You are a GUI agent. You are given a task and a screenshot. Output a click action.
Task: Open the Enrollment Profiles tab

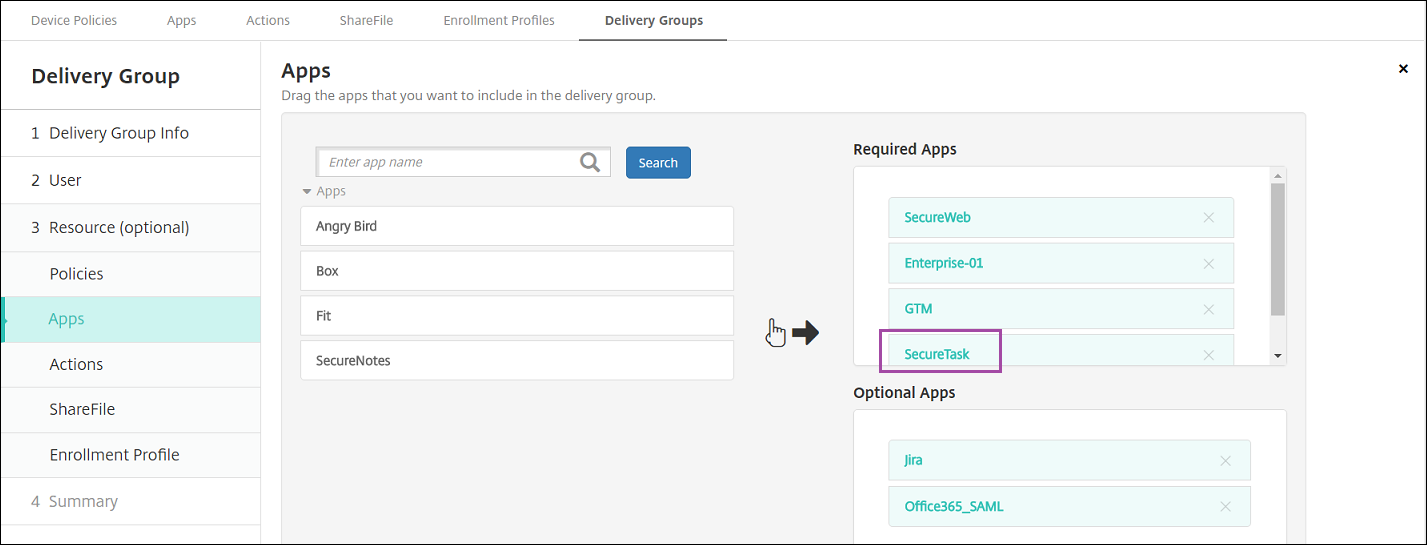(499, 20)
